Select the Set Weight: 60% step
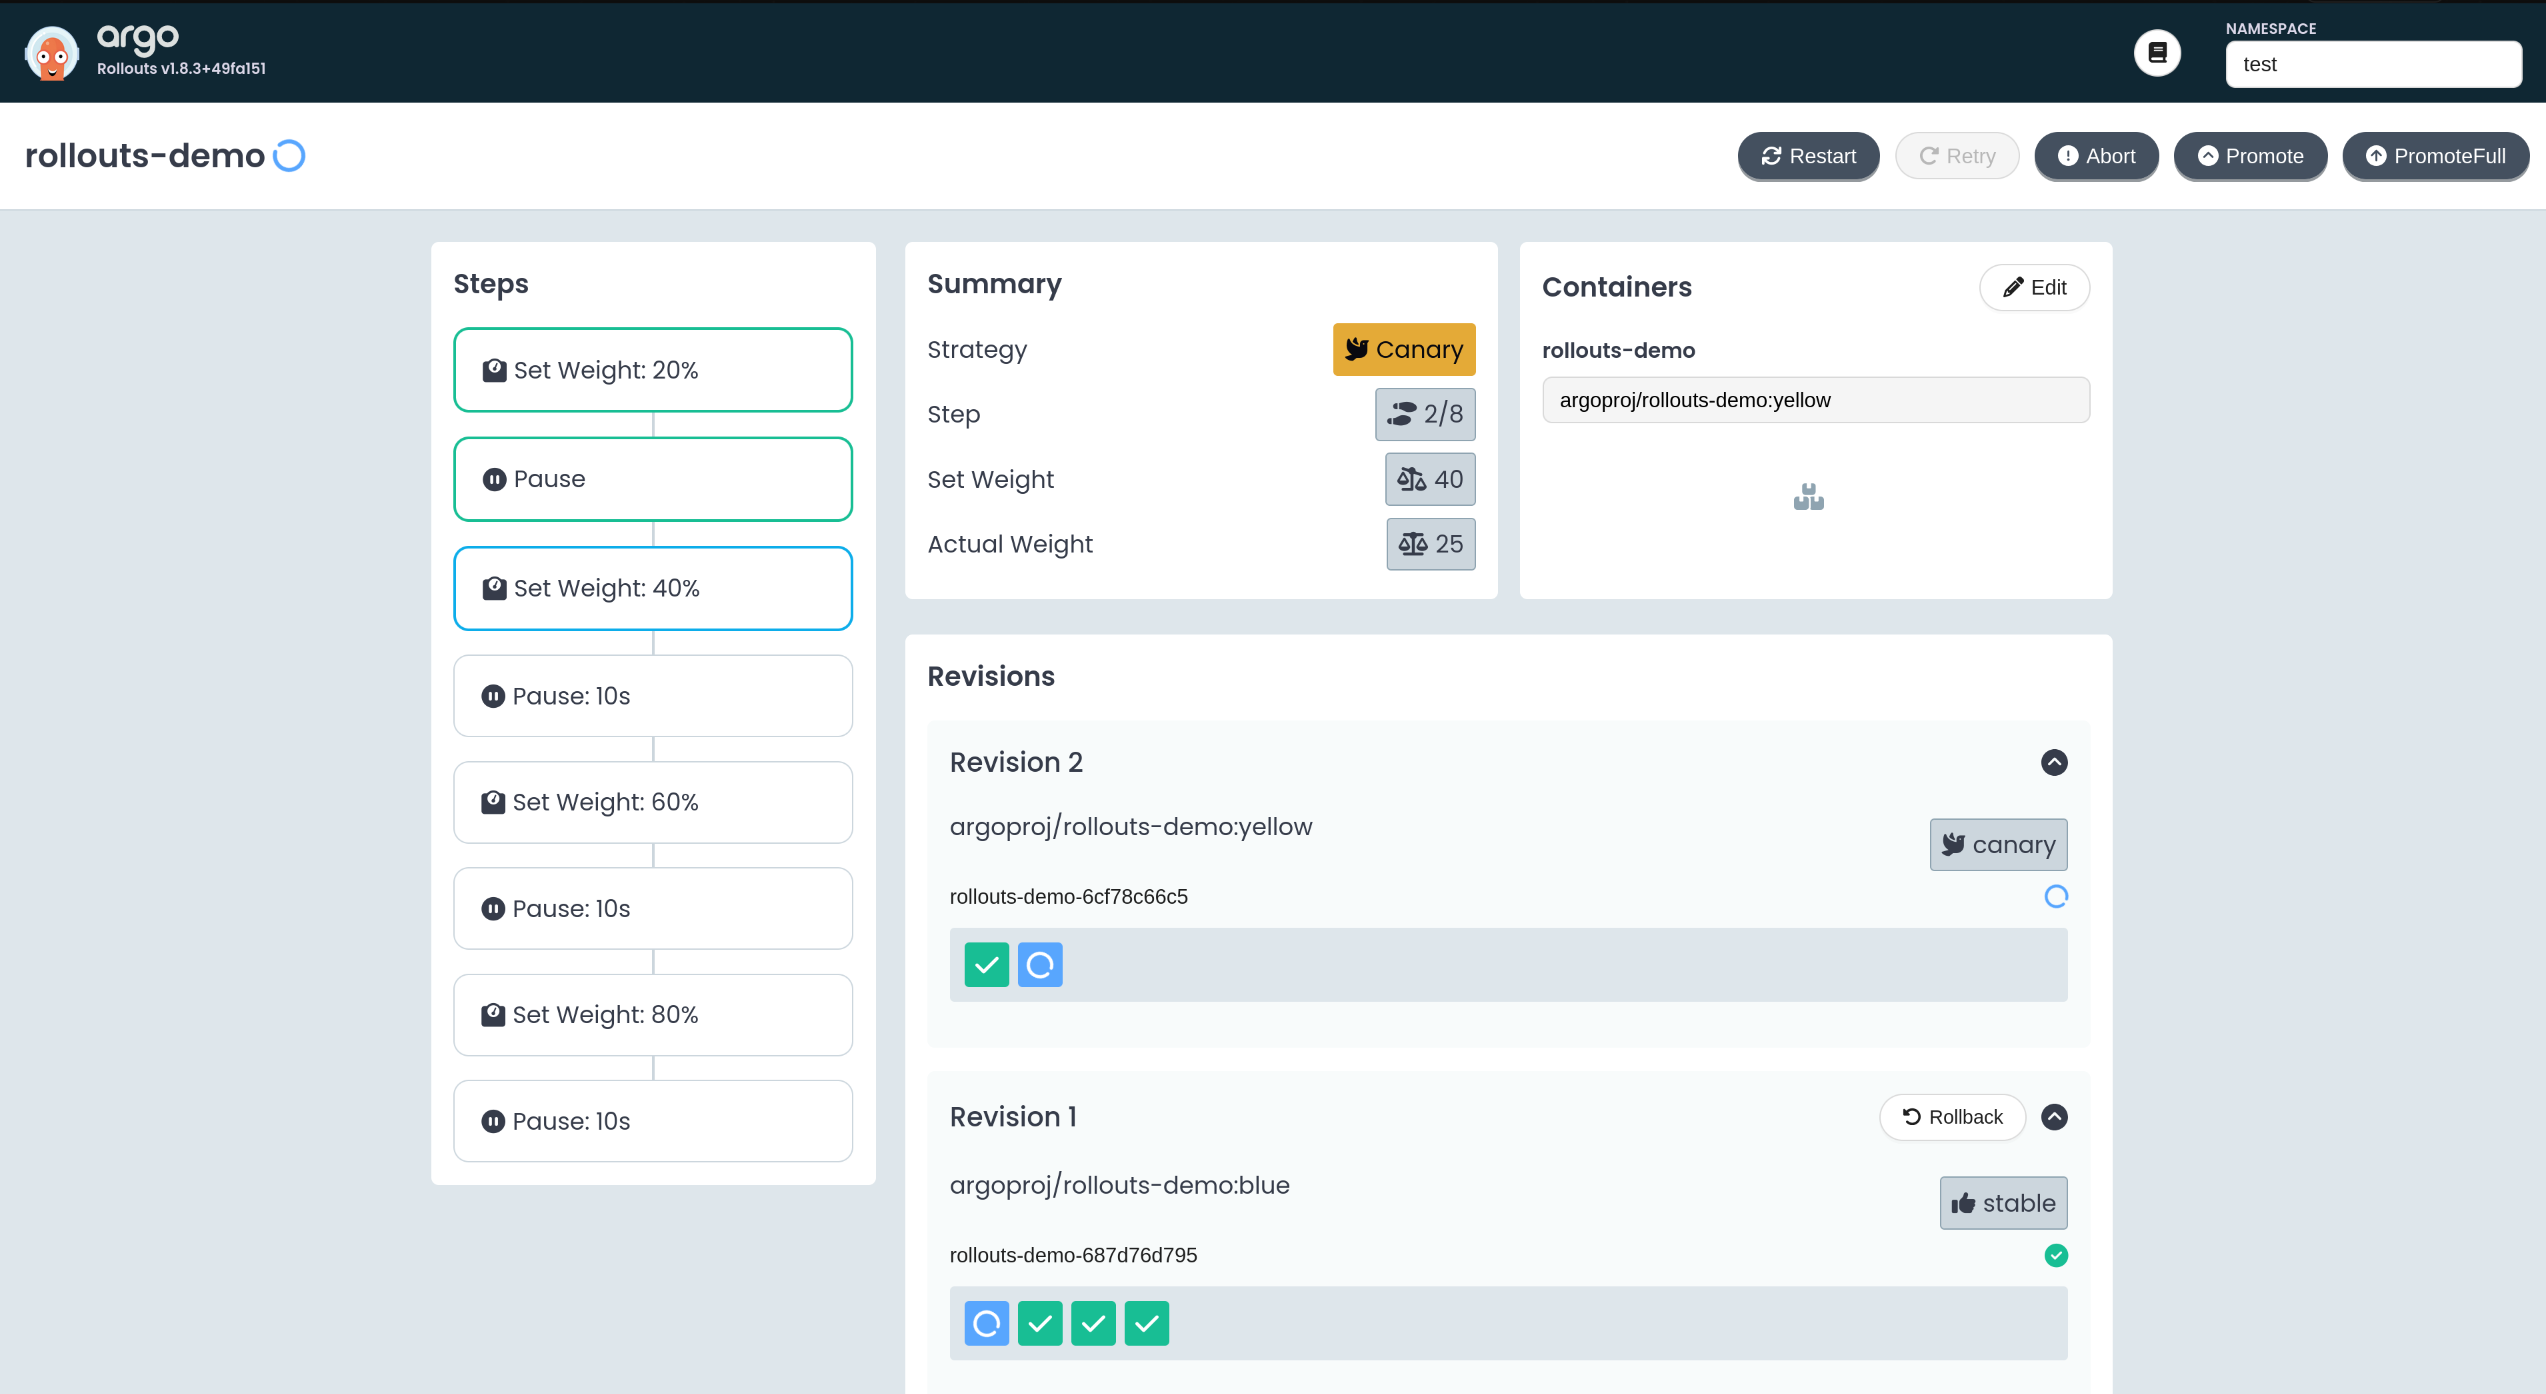 click(x=653, y=802)
